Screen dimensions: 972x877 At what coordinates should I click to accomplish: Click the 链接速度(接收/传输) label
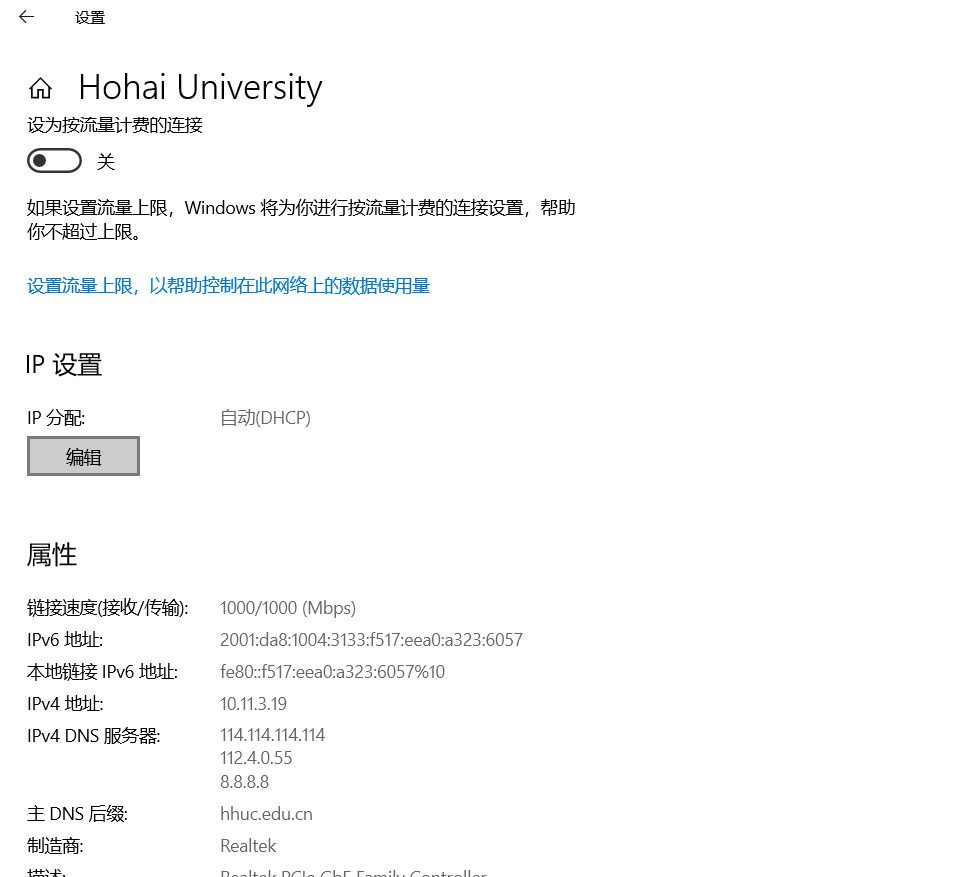(108, 608)
